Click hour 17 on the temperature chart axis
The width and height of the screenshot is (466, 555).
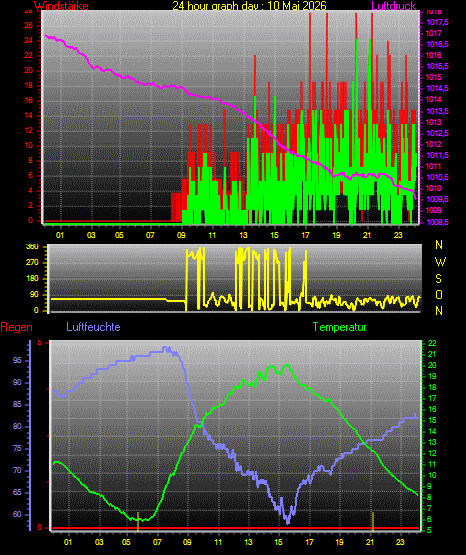309,542
